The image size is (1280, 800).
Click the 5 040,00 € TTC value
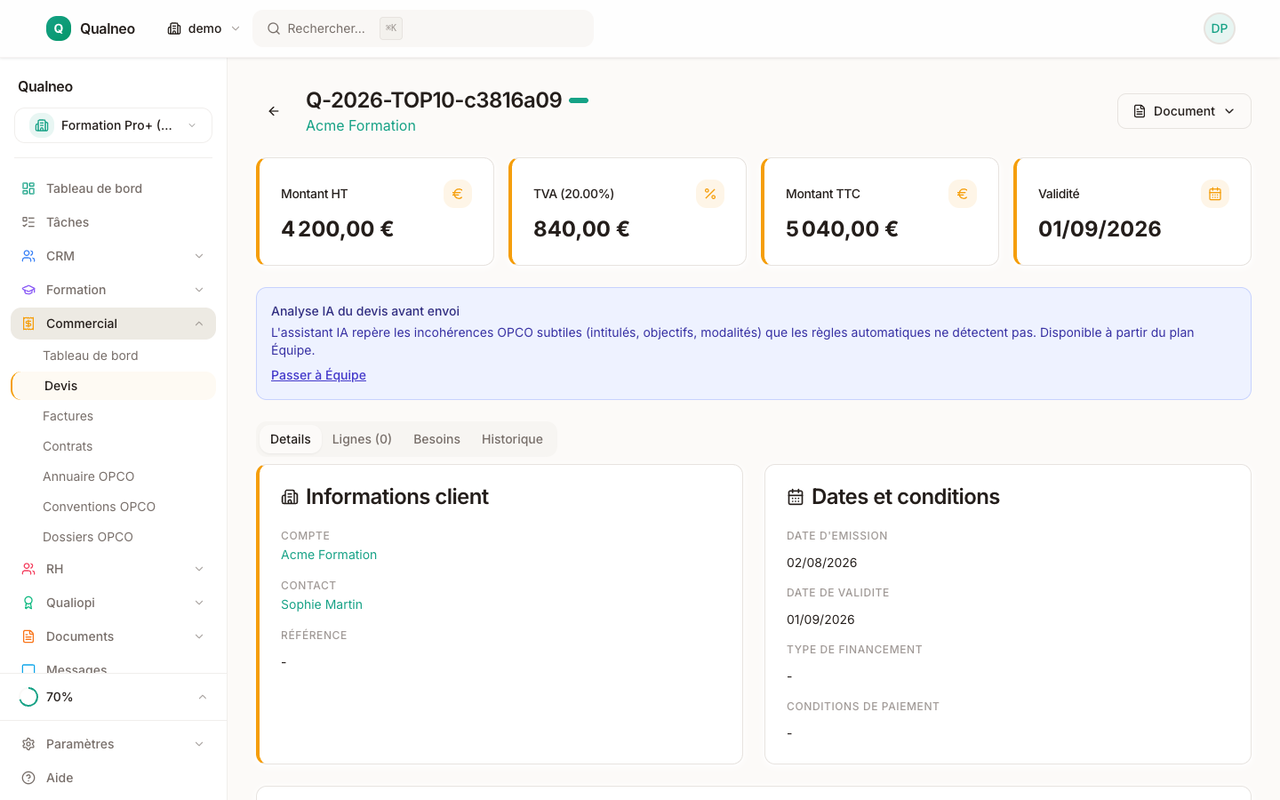pyautogui.click(x=842, y=229)
